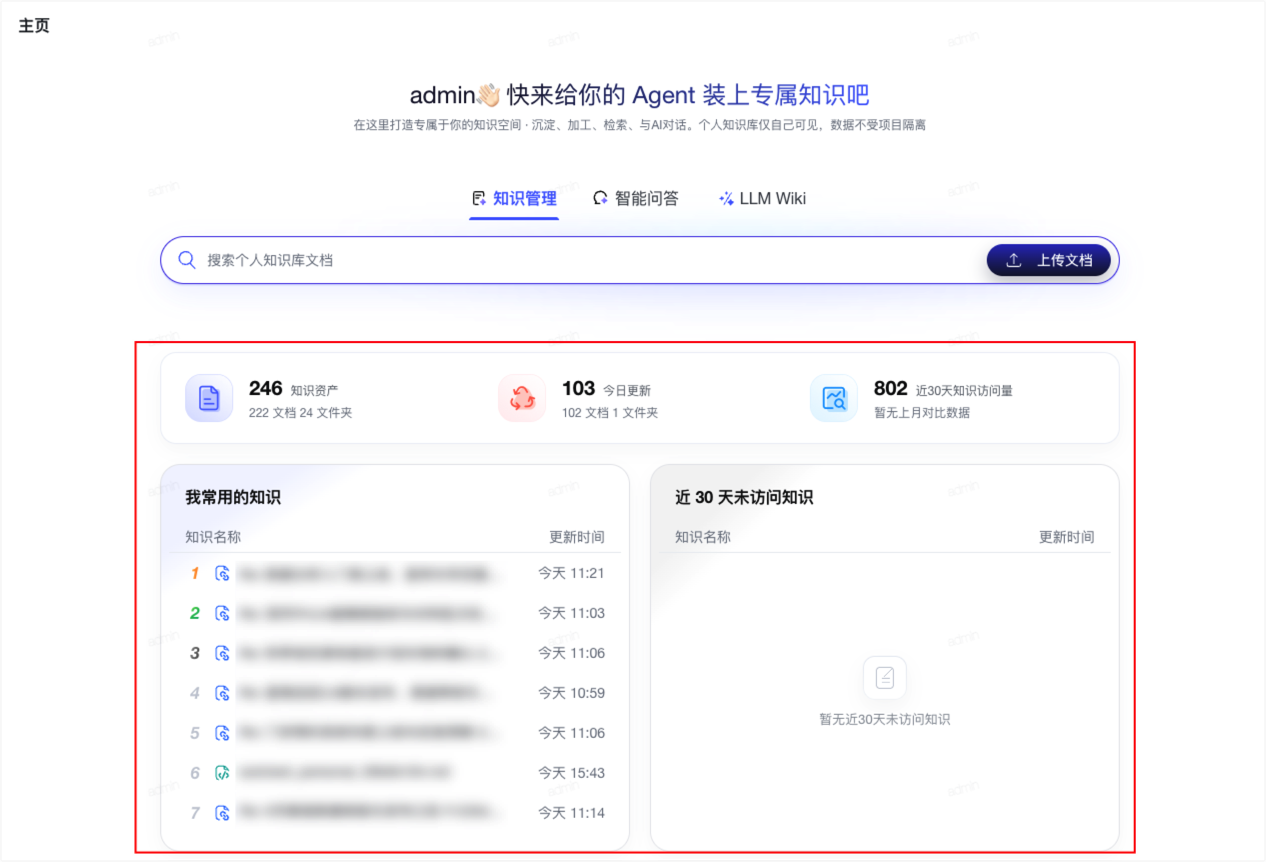The image size is (1266, 862).
Task: Click the magnifier icon in the search bar
Action: [187, 260]
